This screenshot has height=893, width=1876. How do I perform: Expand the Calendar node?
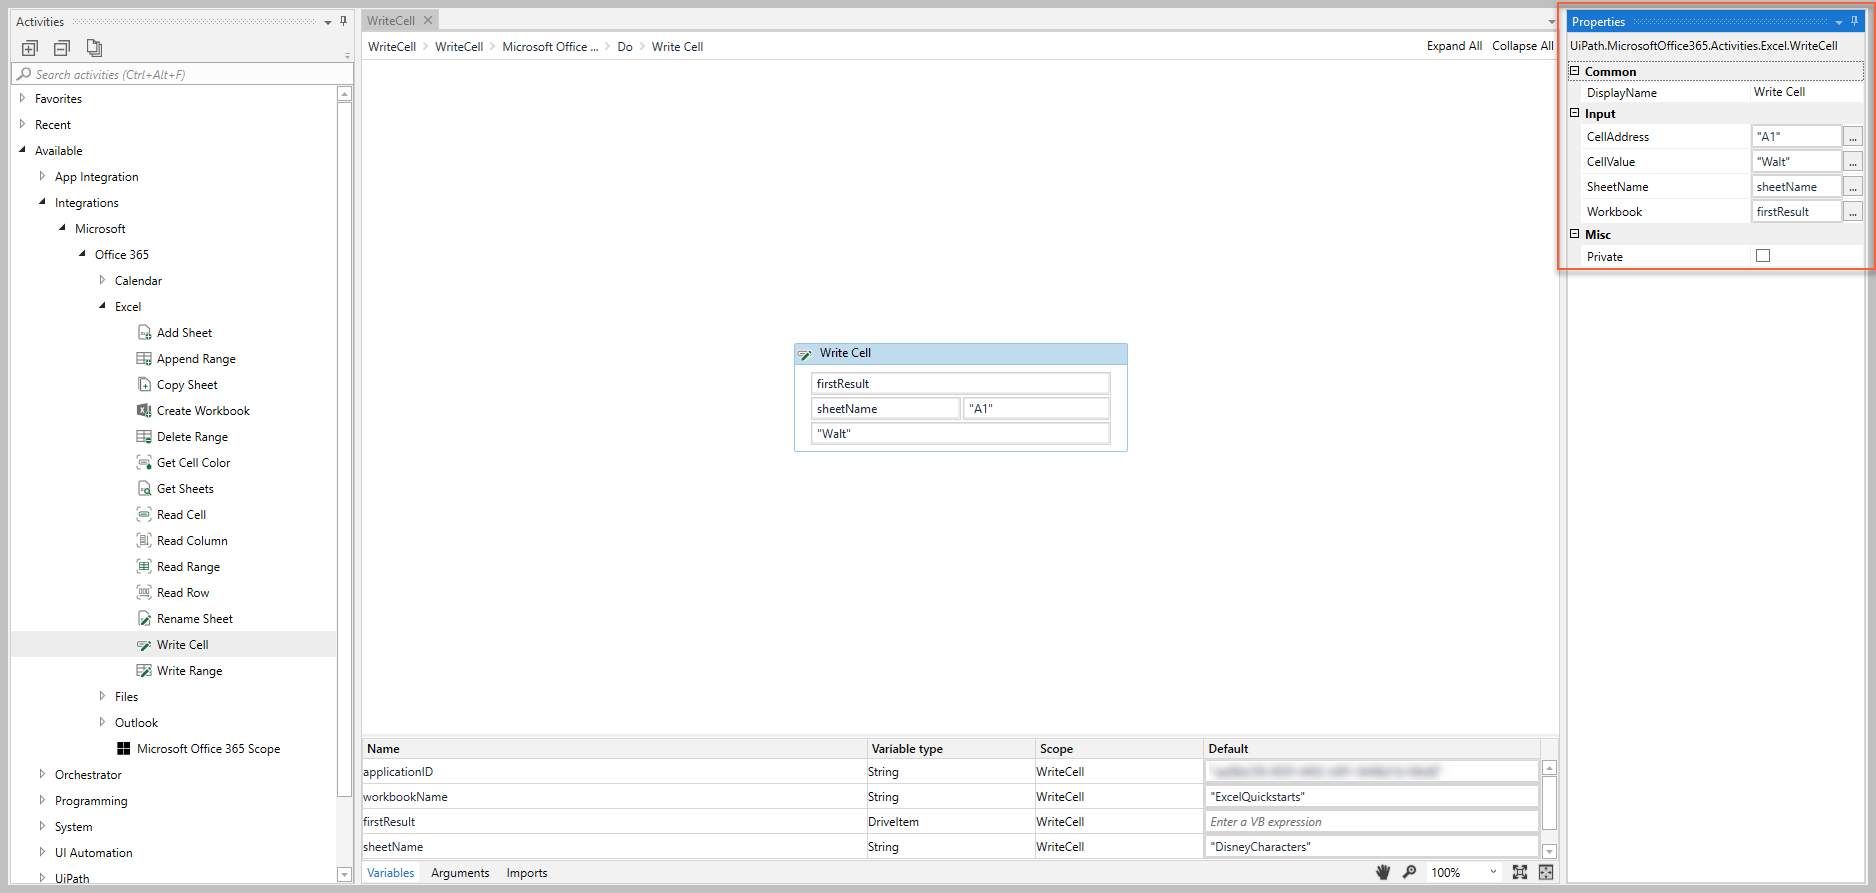click(x=102, y=280)
